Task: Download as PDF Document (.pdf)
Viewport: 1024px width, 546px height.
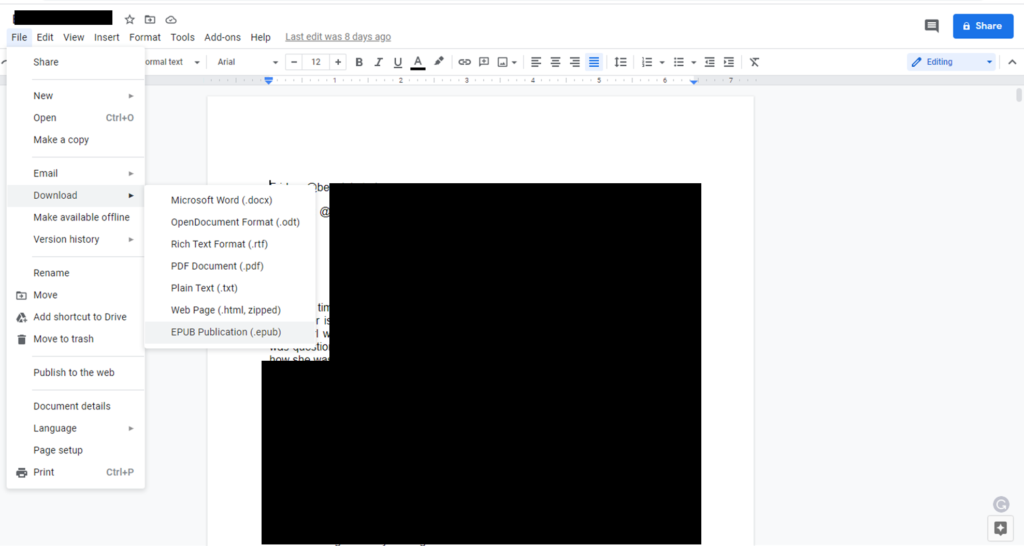Action: 230,266
